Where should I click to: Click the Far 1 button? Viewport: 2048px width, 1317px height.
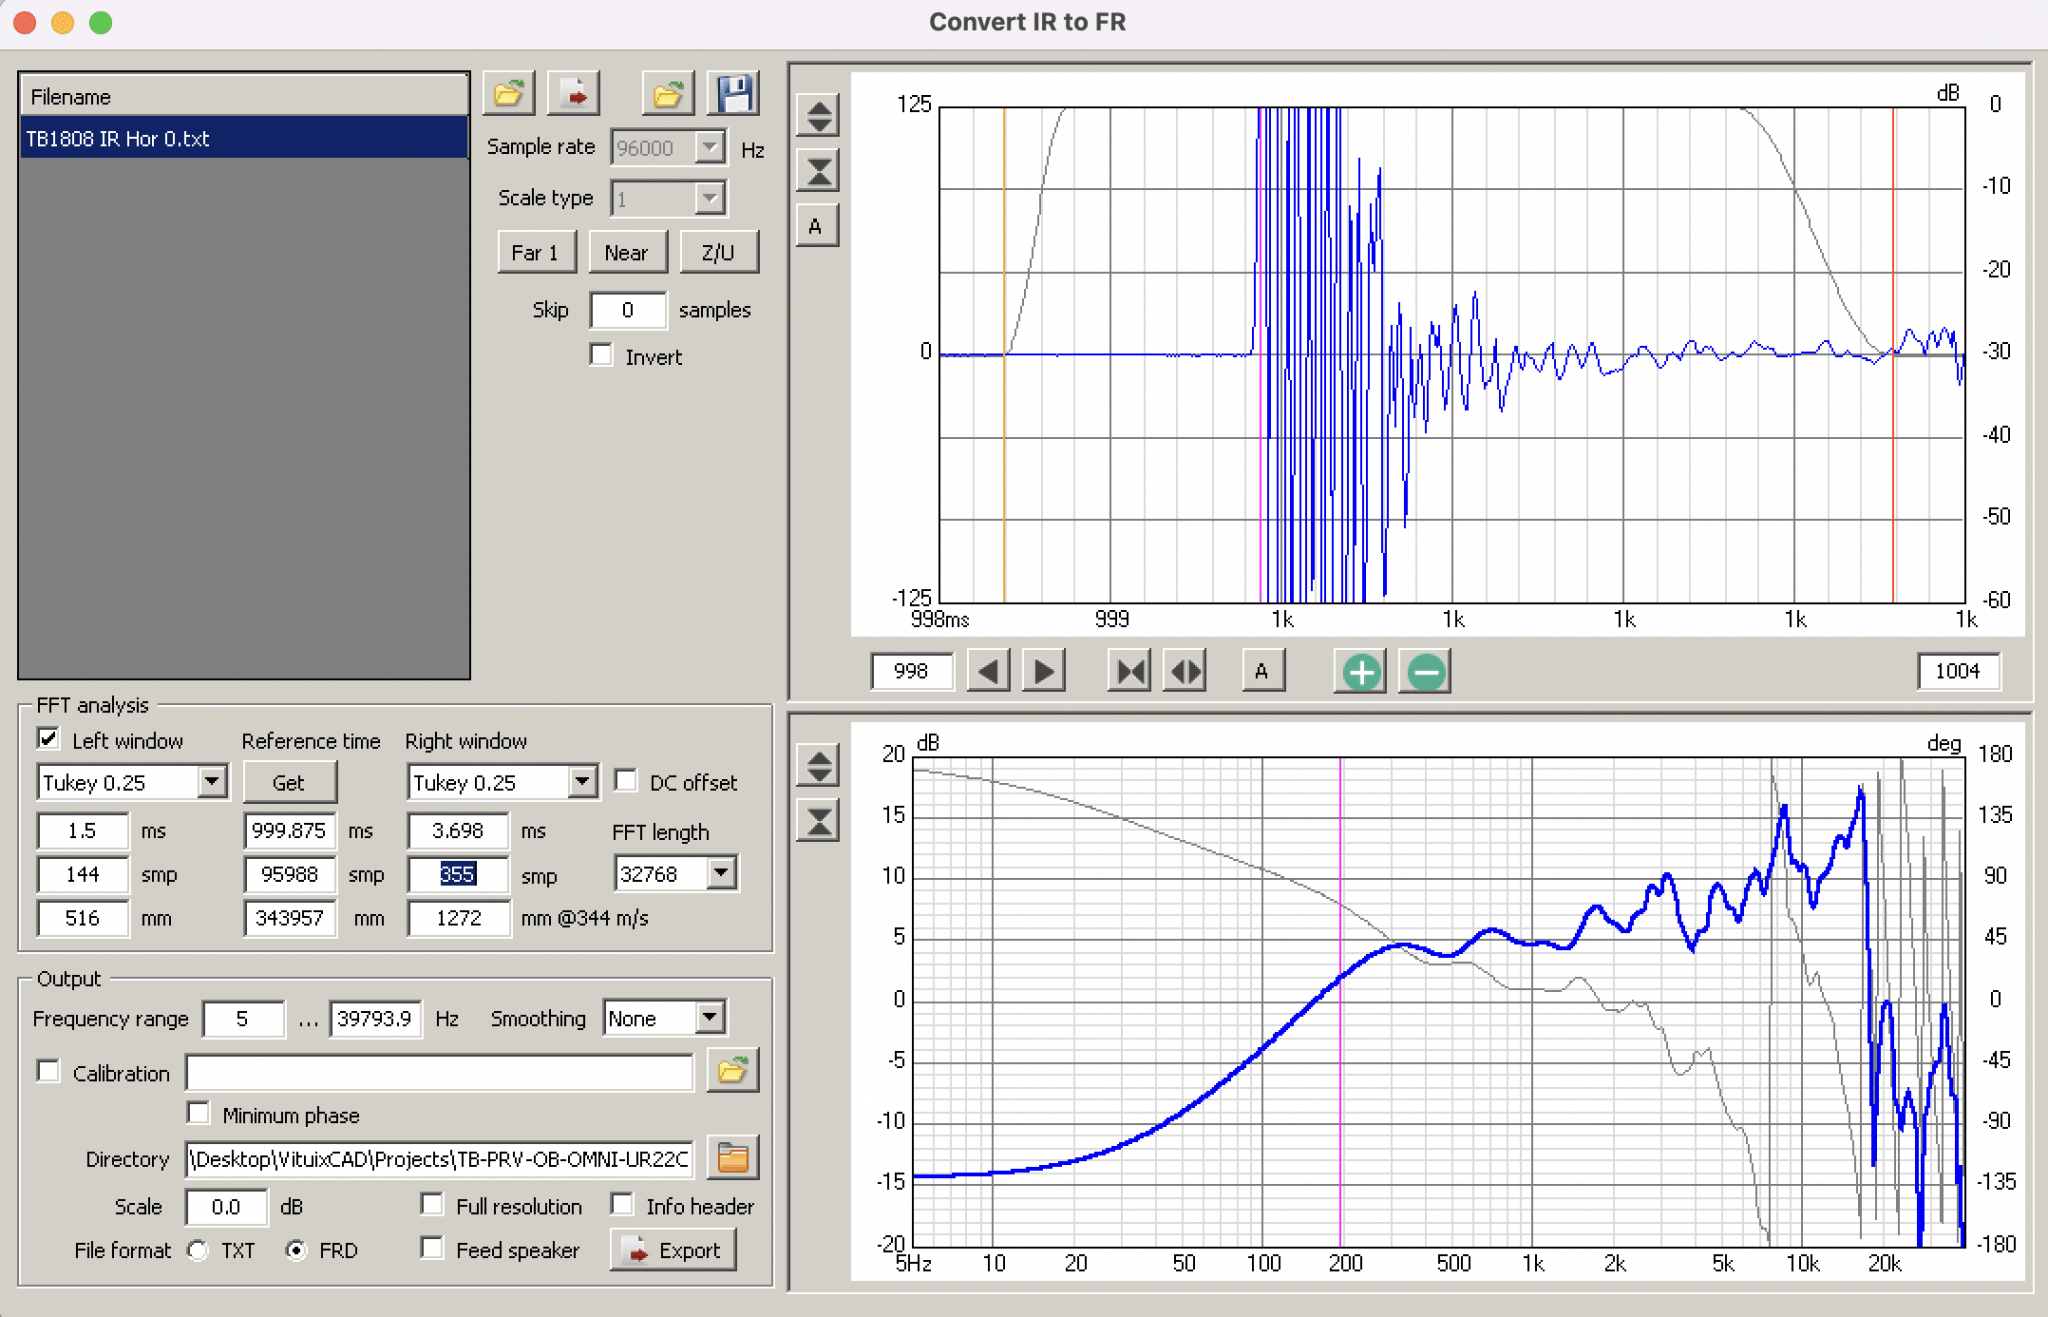coord(536,252)
